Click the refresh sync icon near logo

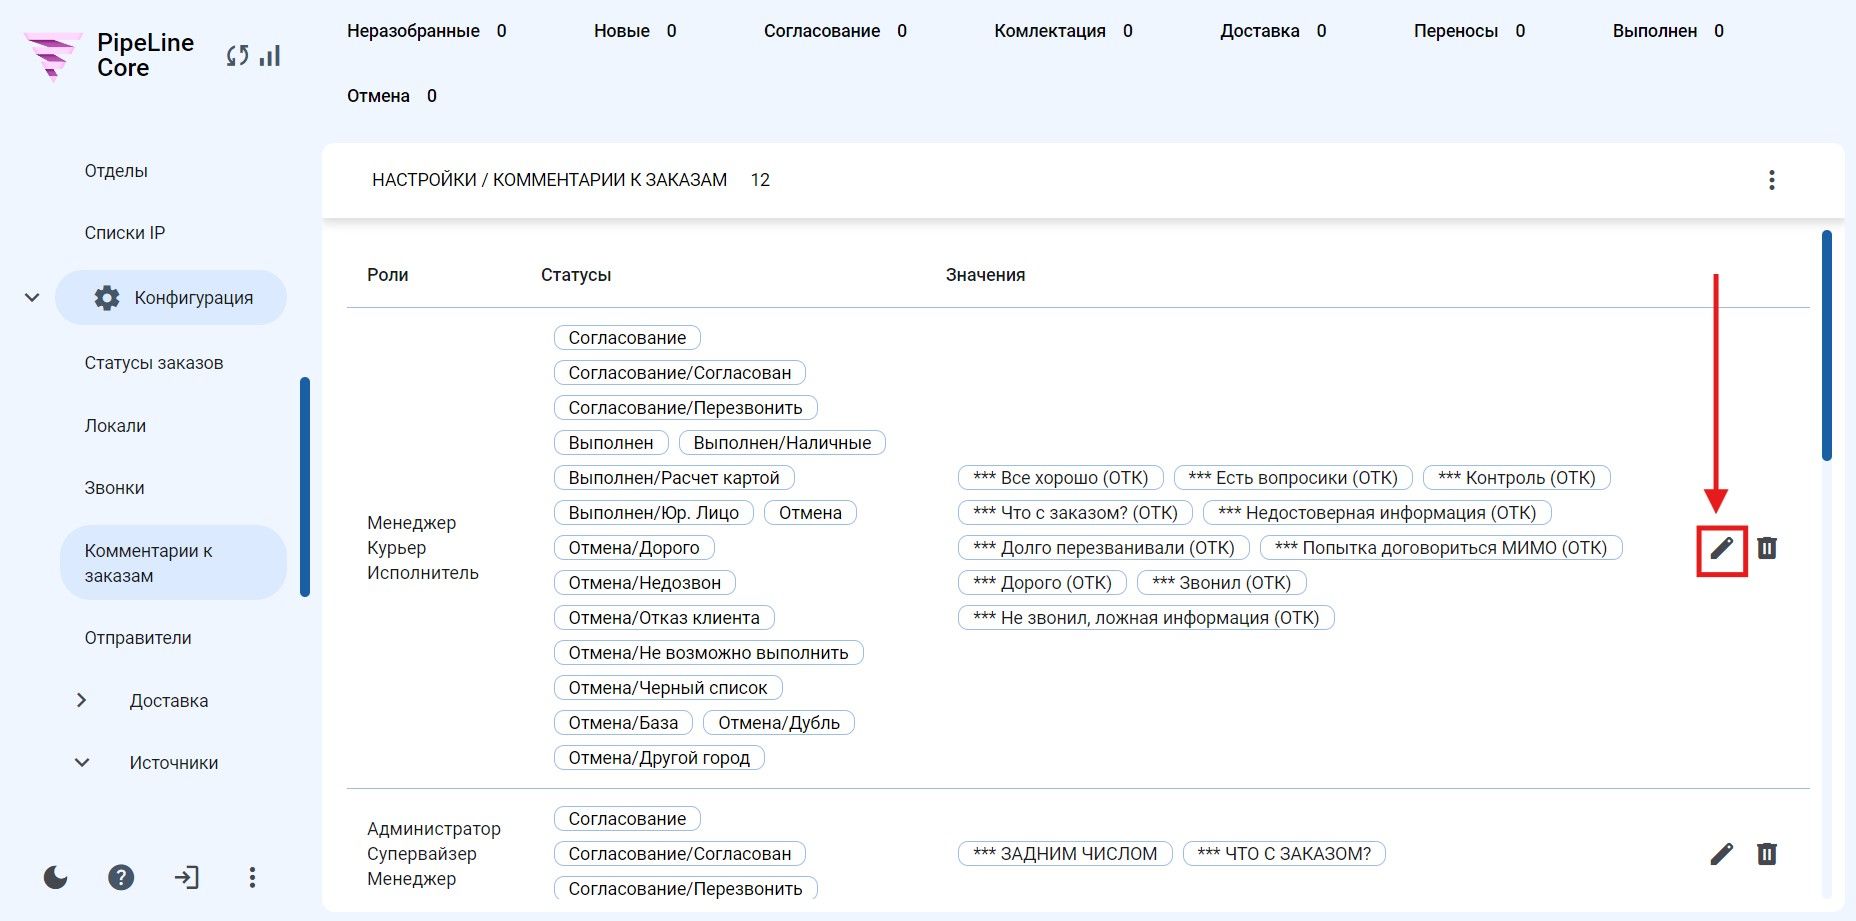(x=237, y=56)
